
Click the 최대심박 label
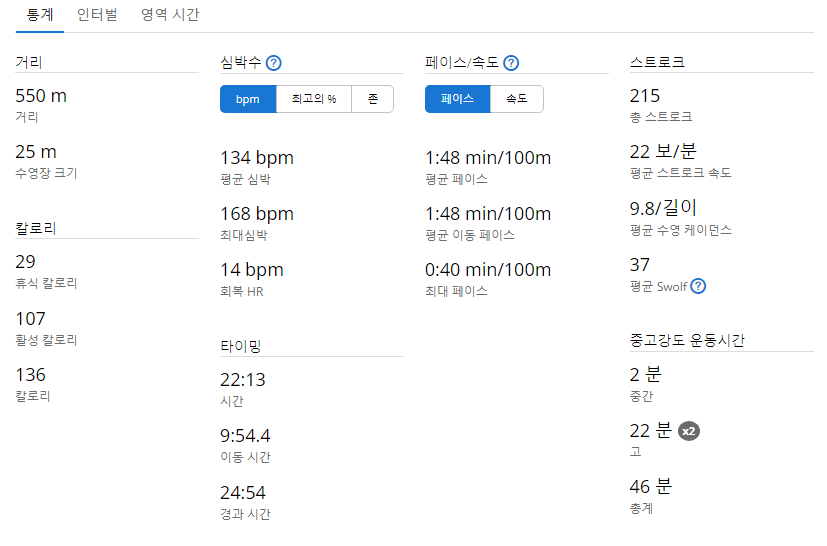(x=244, y=235)
